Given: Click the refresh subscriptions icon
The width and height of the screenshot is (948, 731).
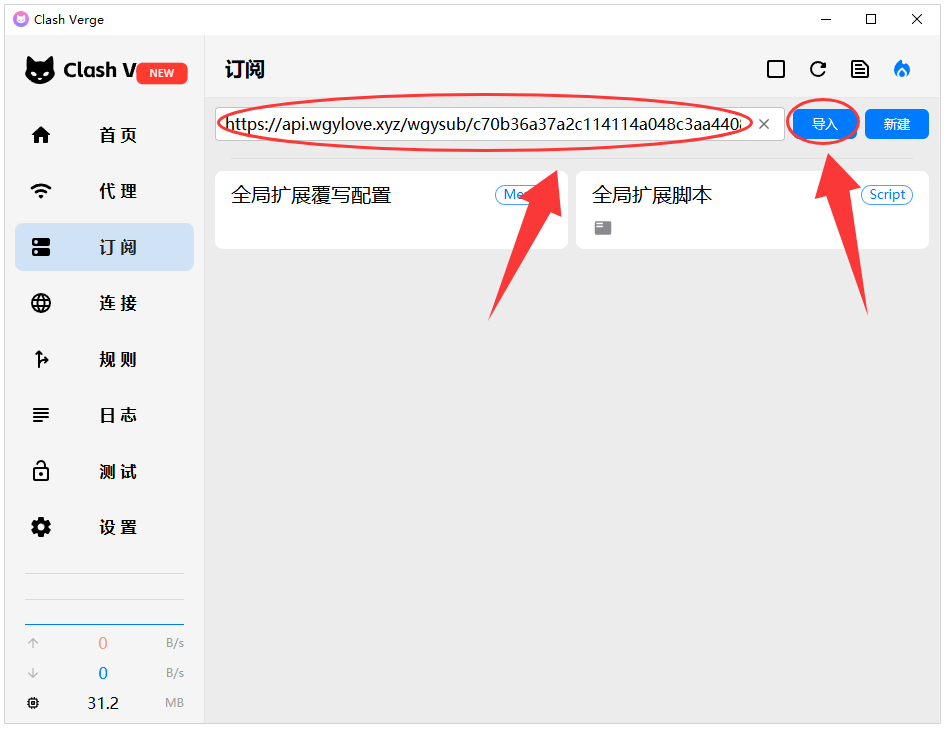Looking at the screenshot, I should (x=818, y=69).
